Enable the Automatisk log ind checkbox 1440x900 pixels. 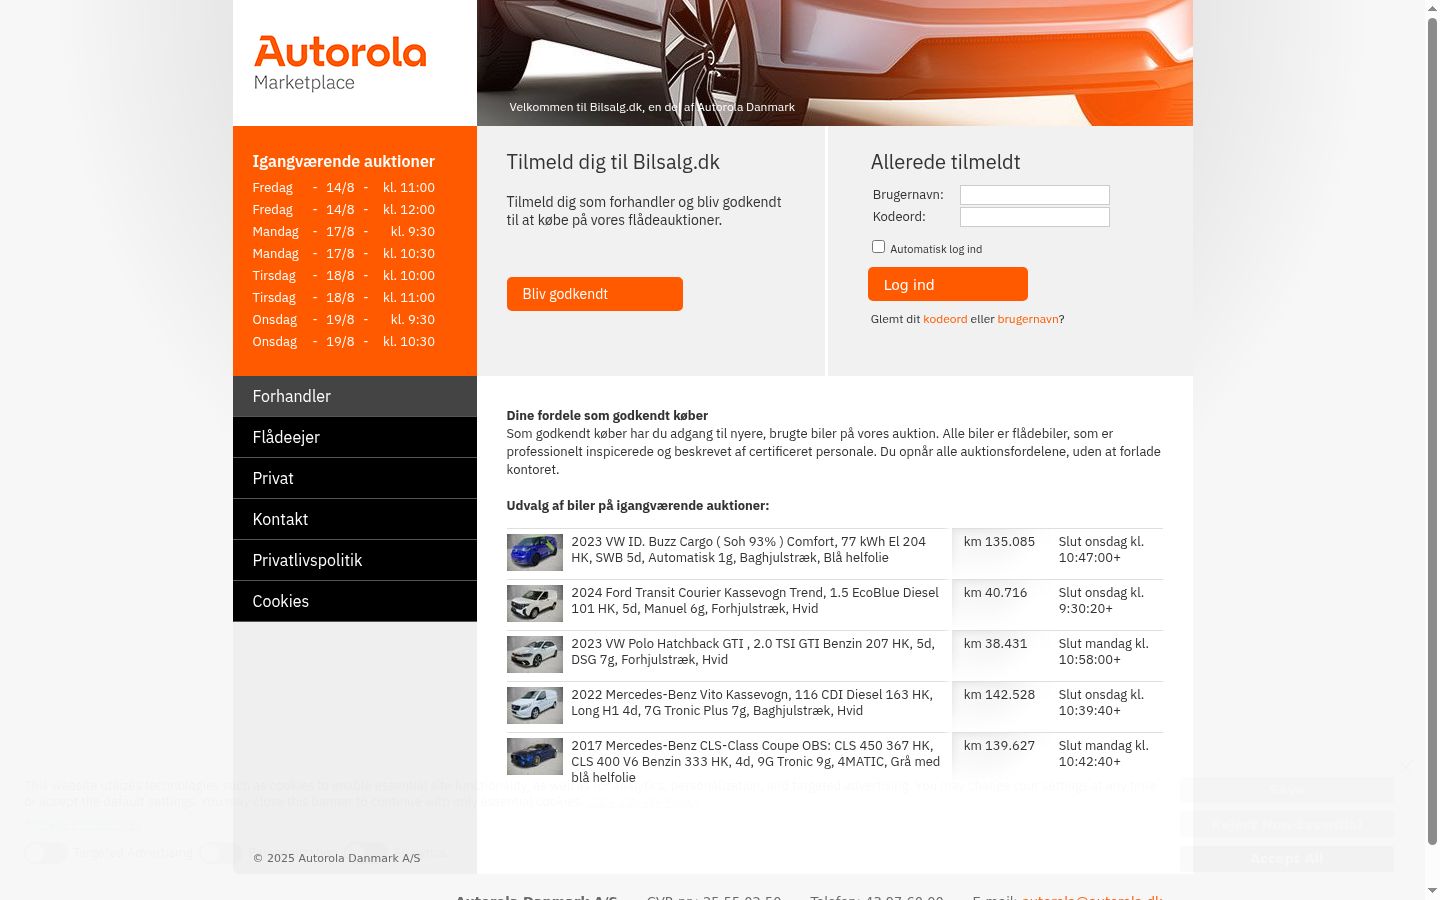pos(878,247)
